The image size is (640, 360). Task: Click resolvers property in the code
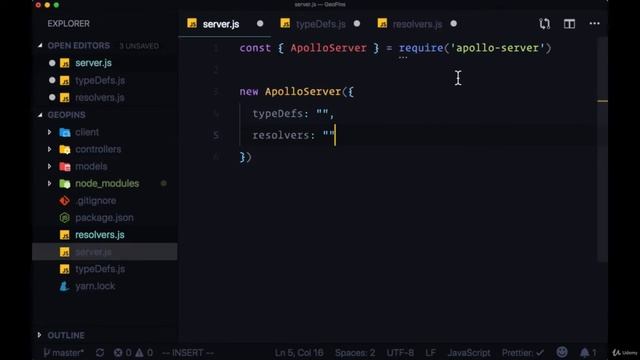(280, 135)
